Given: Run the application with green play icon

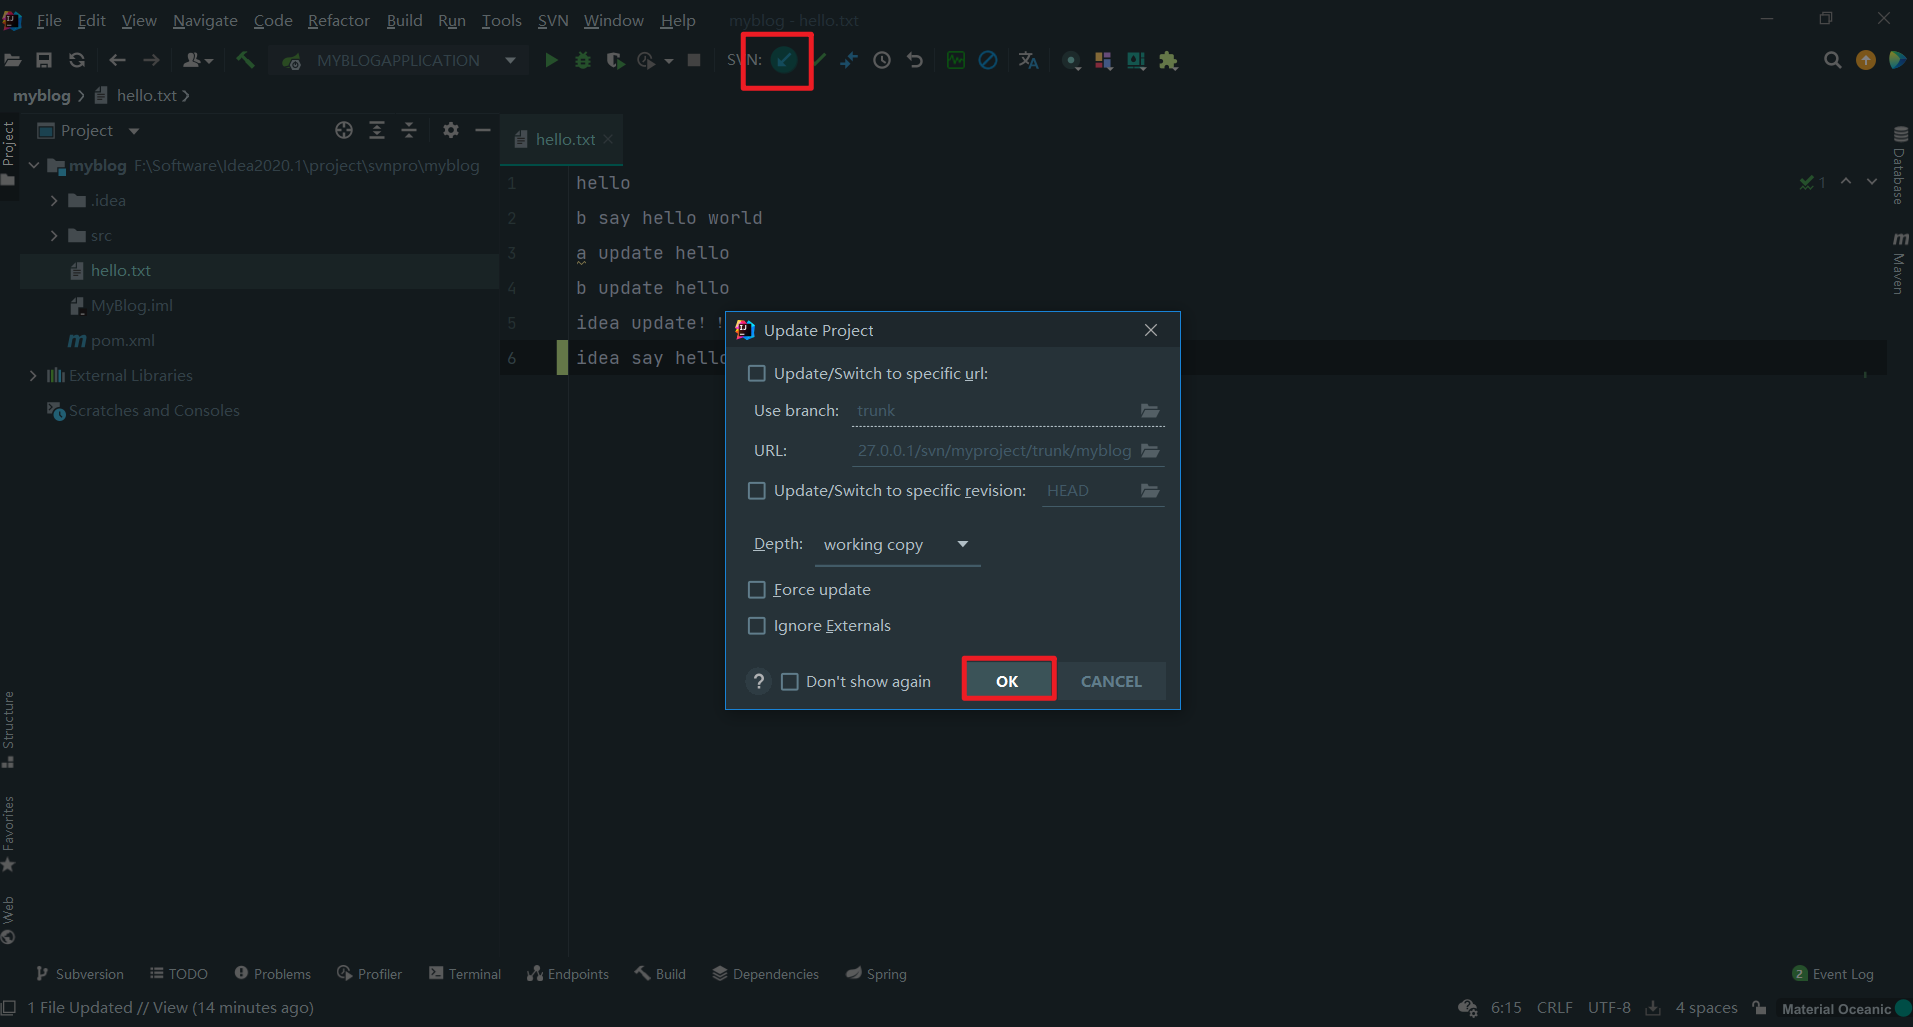Looking at the screenshot, I should click(x=551, y=60).
